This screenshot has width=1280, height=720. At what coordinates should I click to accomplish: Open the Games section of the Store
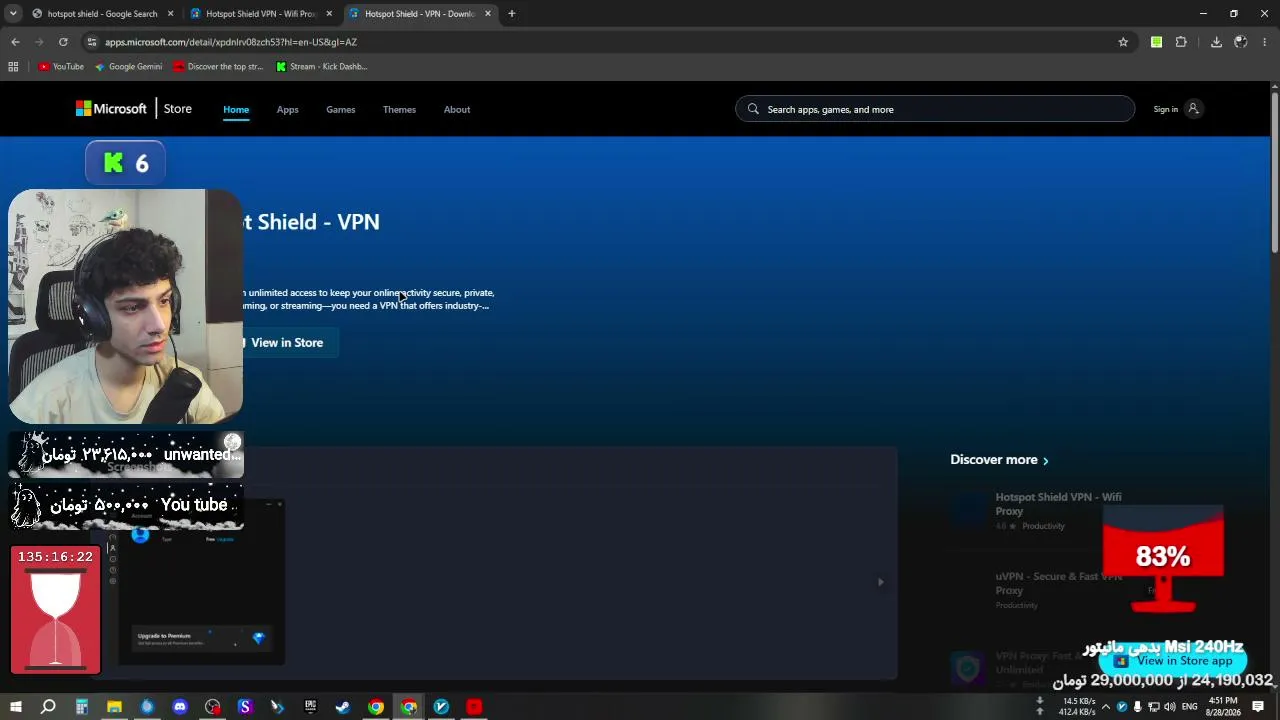coord(341,109)
